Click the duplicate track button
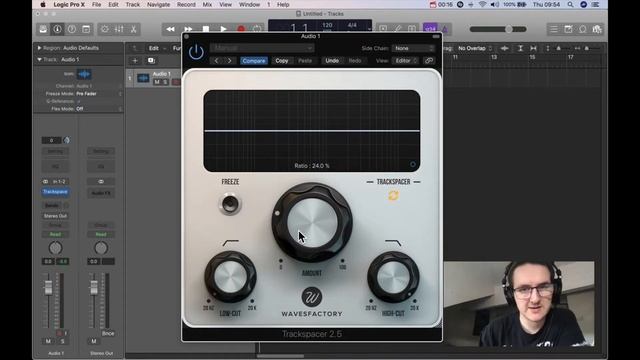640x360 pixels. (x=151, y=61)
